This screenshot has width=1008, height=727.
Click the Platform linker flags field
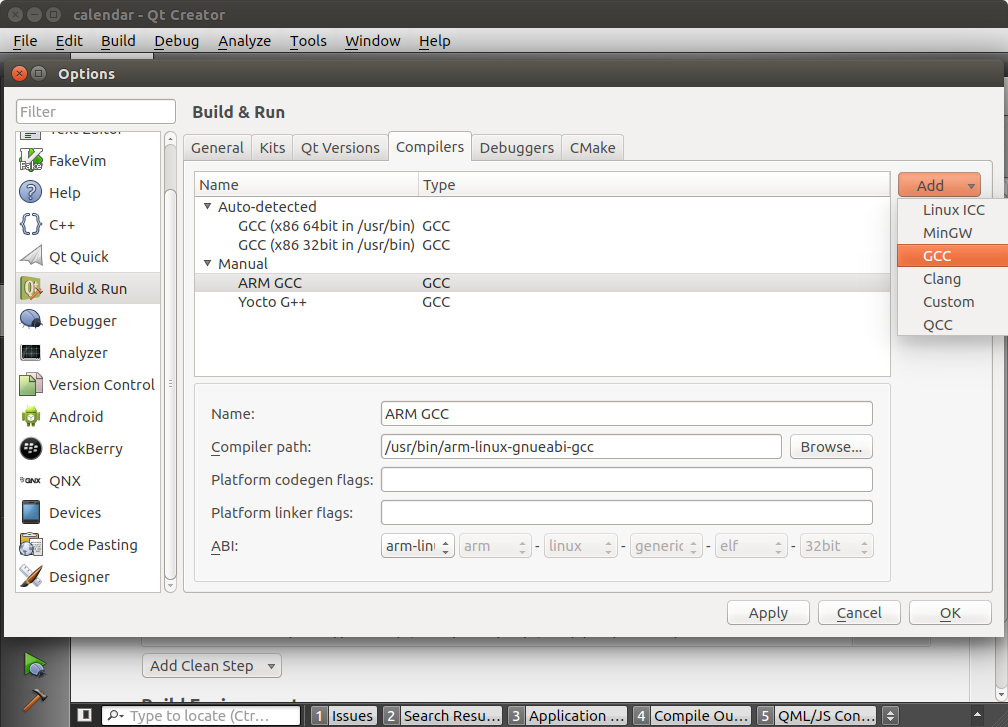click(627, 512)
